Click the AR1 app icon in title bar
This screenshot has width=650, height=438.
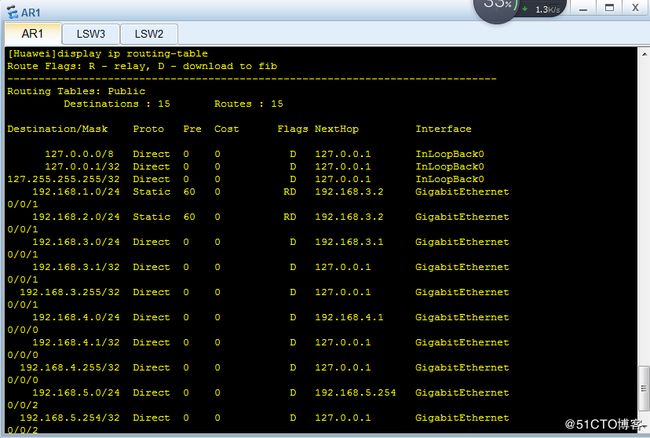coord(12,12)
